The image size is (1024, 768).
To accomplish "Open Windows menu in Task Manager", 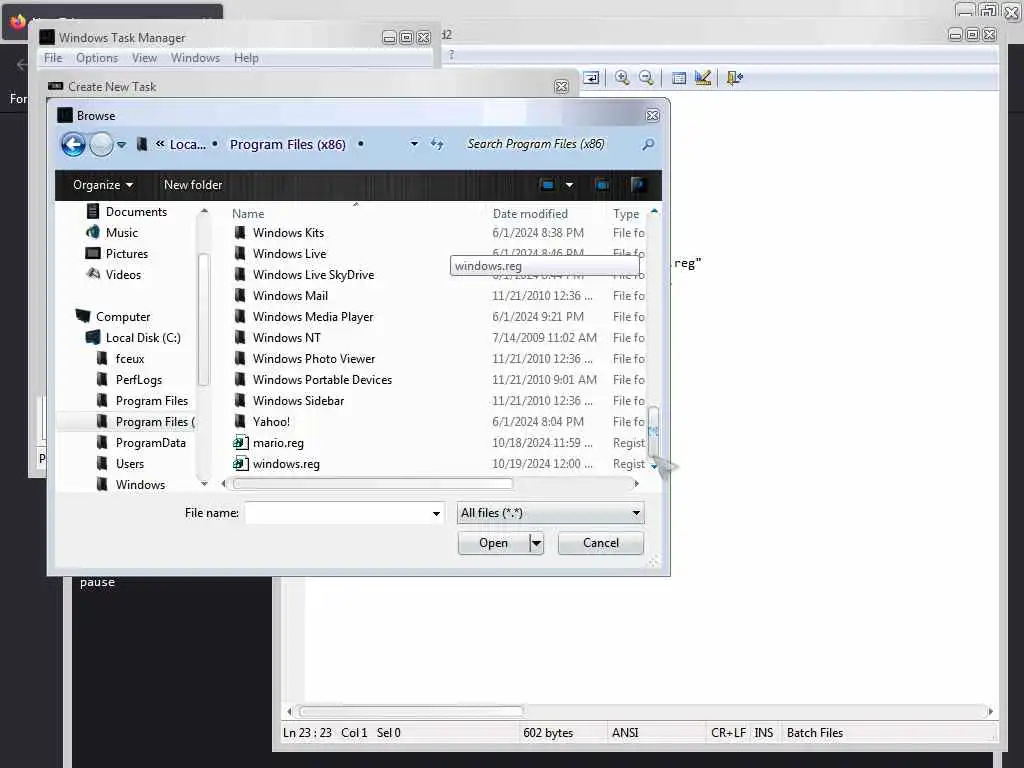I will (x=195, y=57).
